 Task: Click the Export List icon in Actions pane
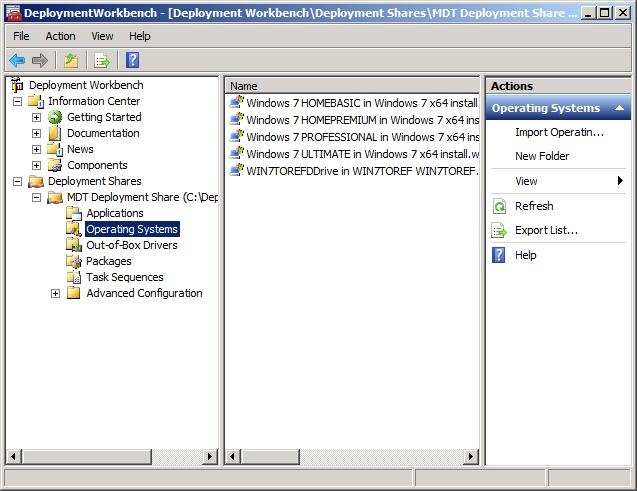[x=499, y=230]
